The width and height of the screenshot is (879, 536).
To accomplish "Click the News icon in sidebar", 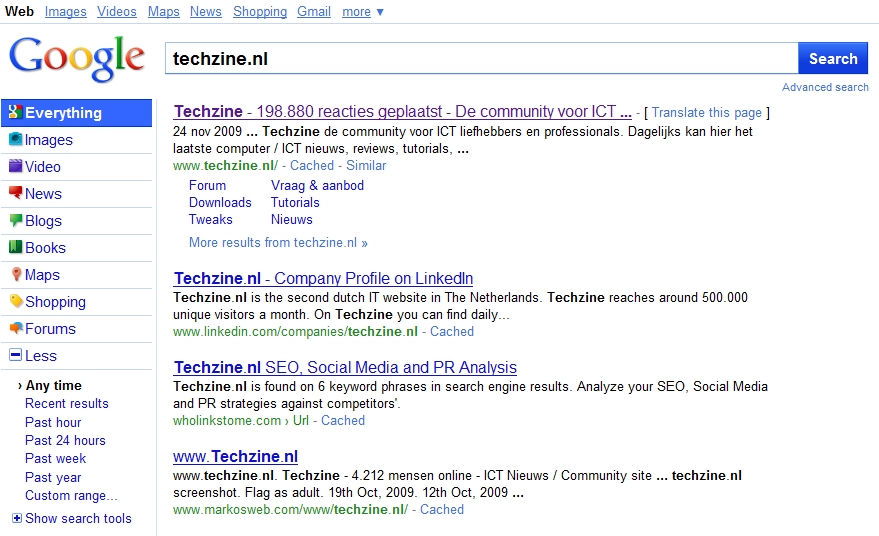I will click(16, 193).
